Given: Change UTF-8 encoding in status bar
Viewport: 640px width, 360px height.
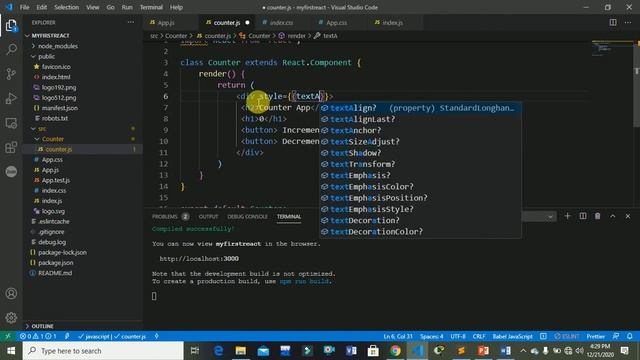Looking at the screenshot, I should (458, 336).
